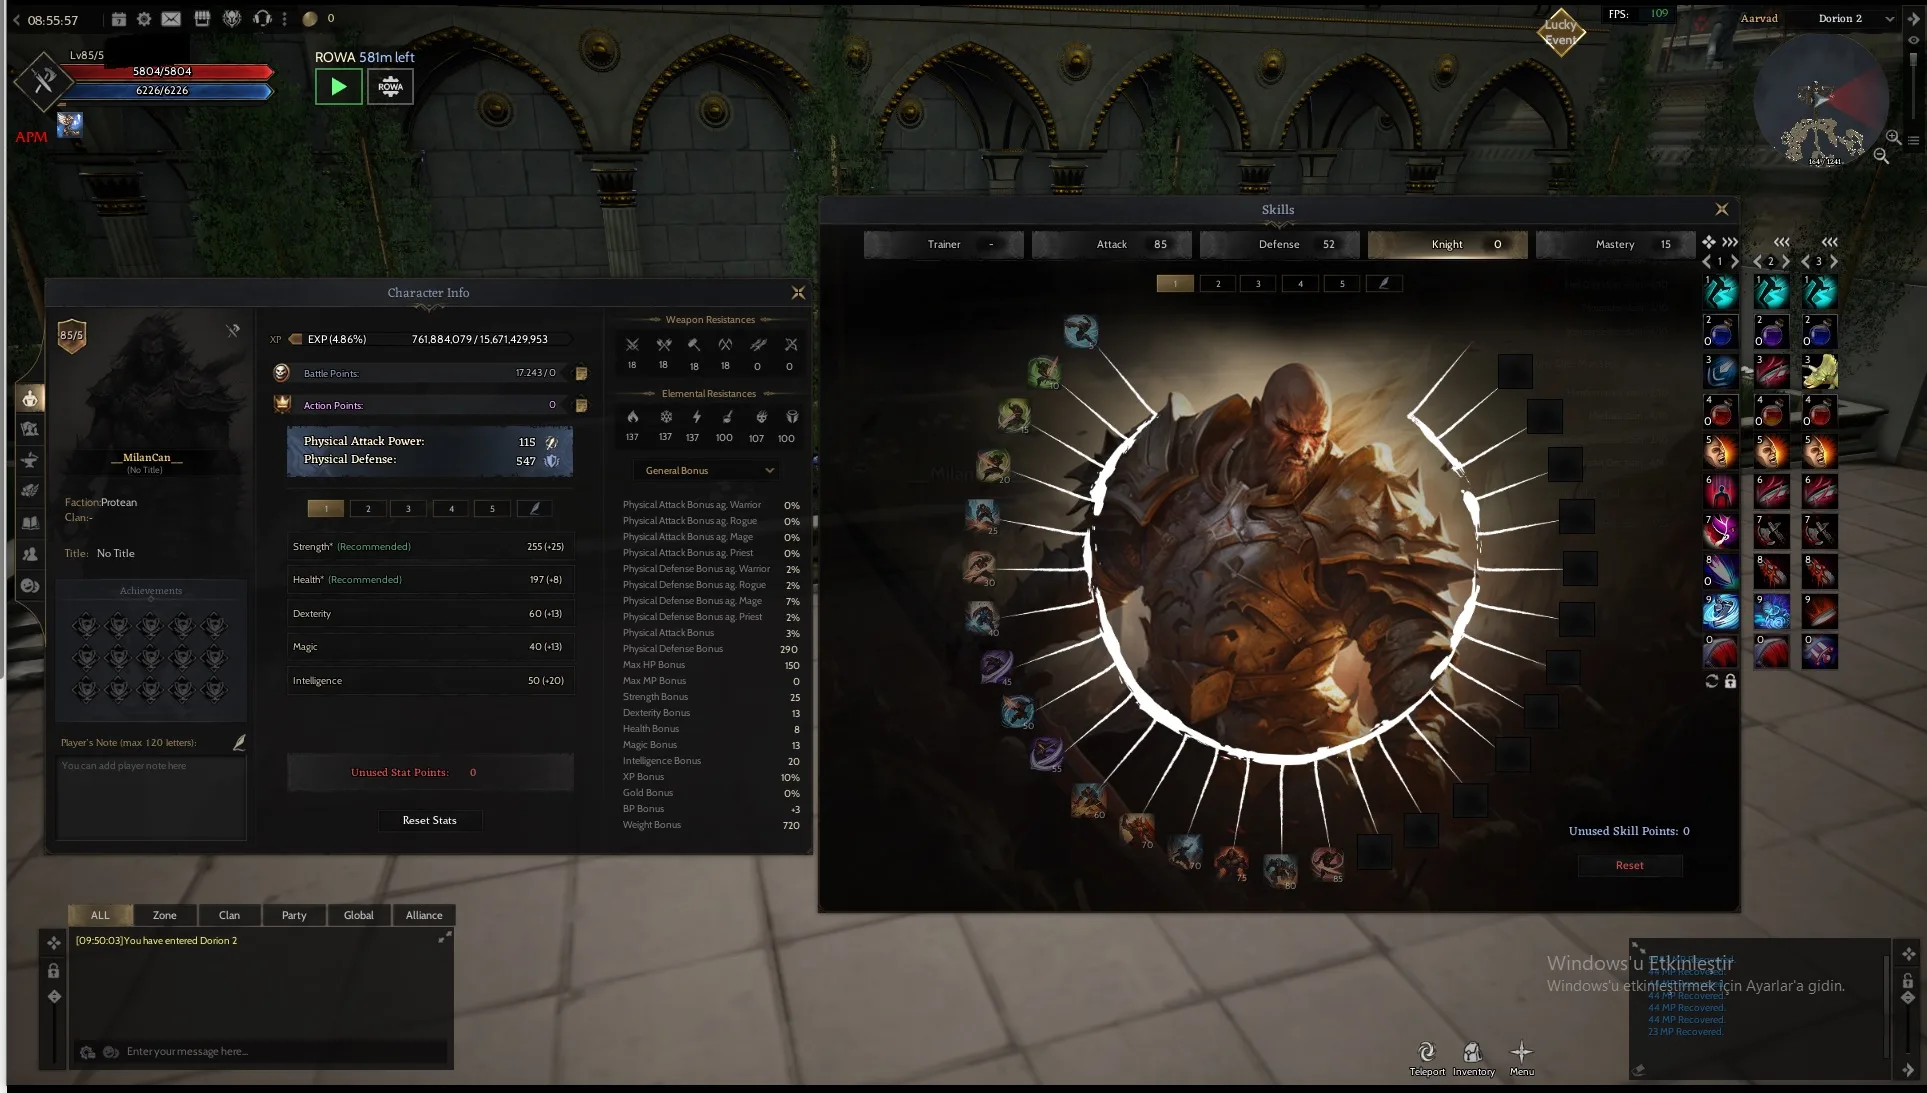Start ROWA with the green play button
This screenshot has width=1927, height=1093.
pyautogui.click(x=339, y=87)
